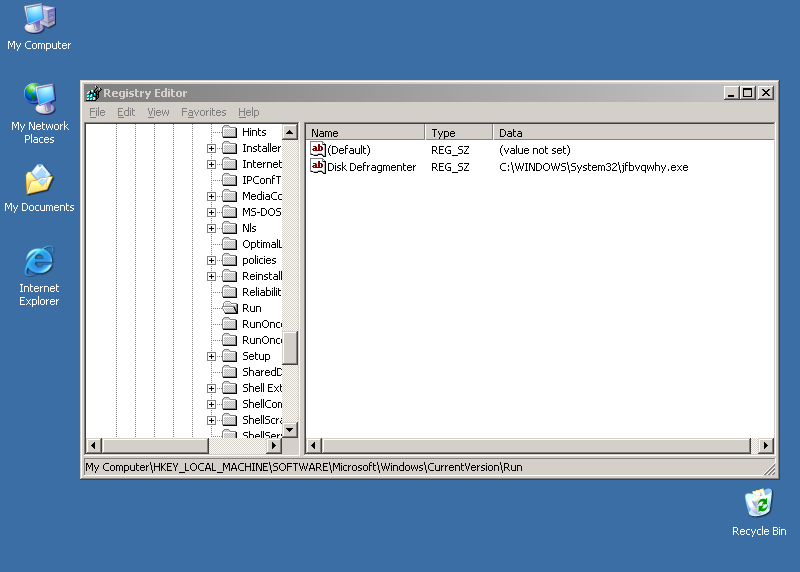The height and width of the screenshot is (572, 800).
Task: Click the Reinstall folder icon
Action: pyautogui.click(x=230, y=276)
